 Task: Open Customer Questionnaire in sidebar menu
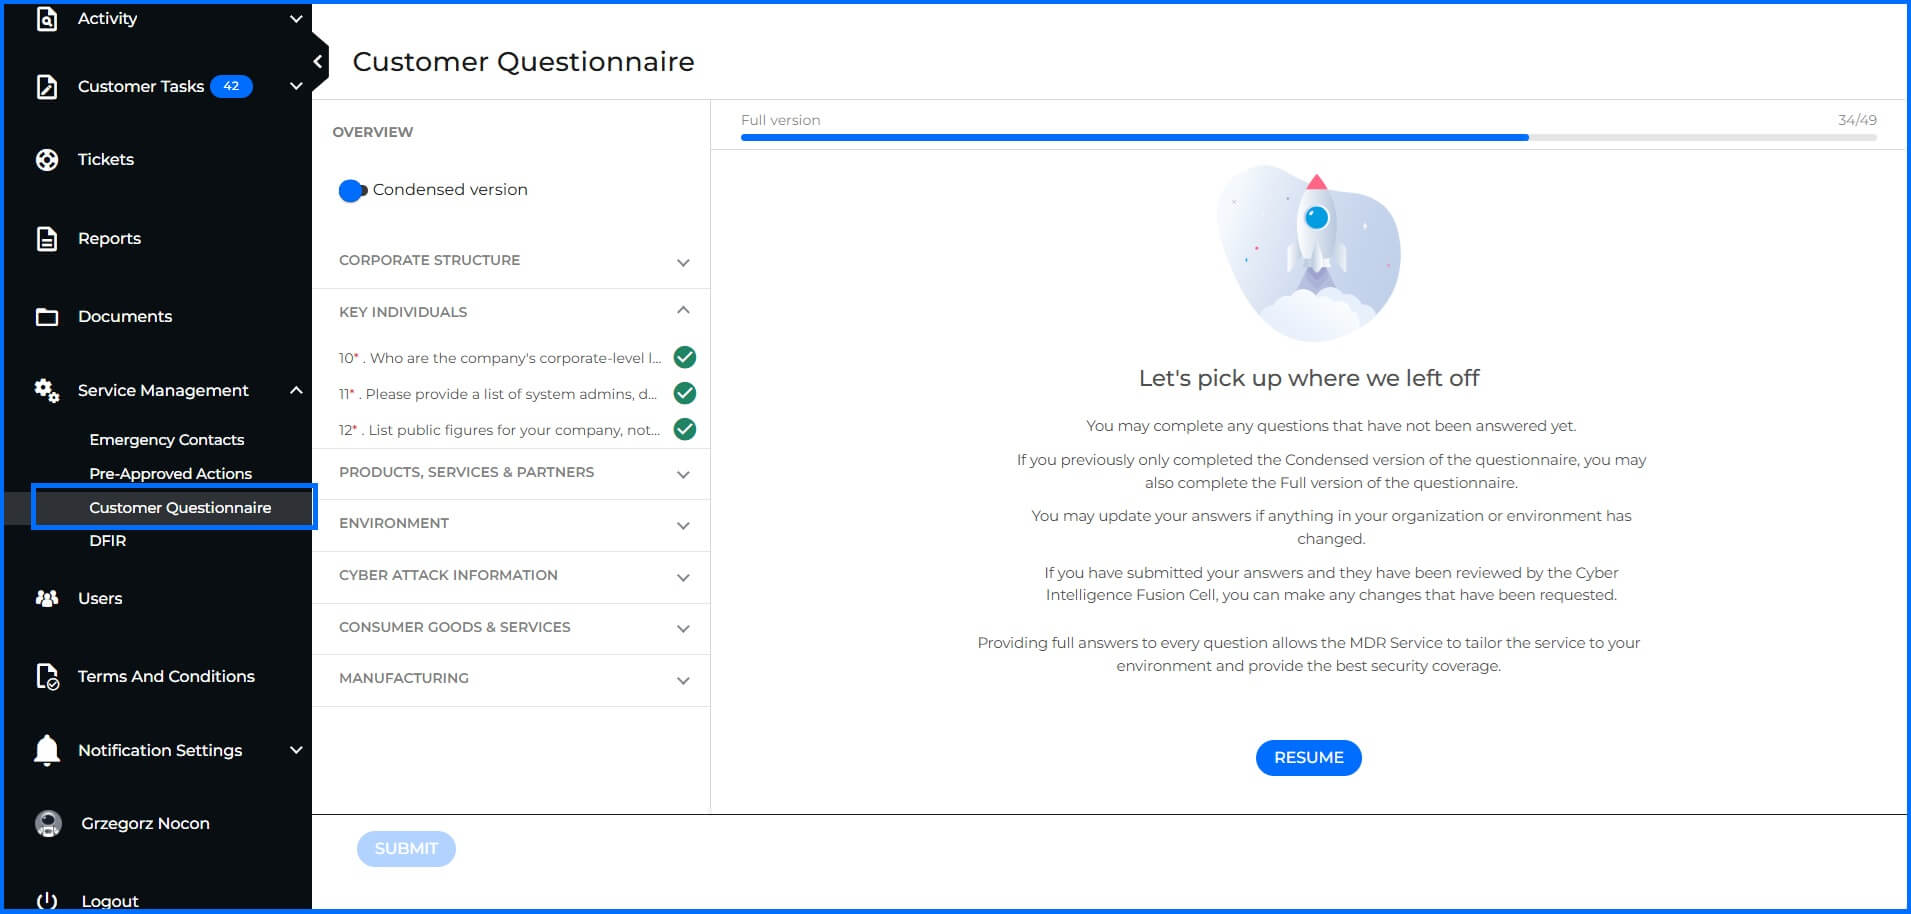pyautogui.click(x=178, y=507)
